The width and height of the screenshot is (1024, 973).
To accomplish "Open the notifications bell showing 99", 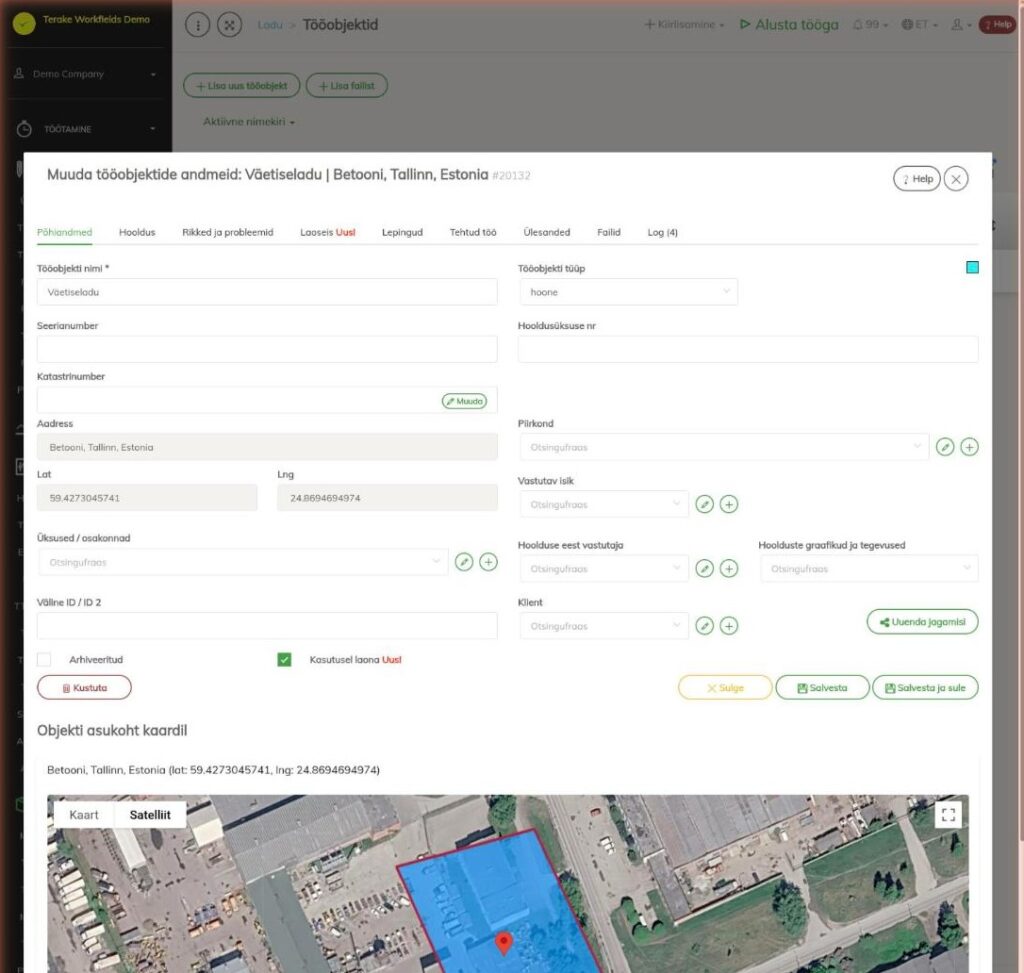I will (x=870, y=25).
